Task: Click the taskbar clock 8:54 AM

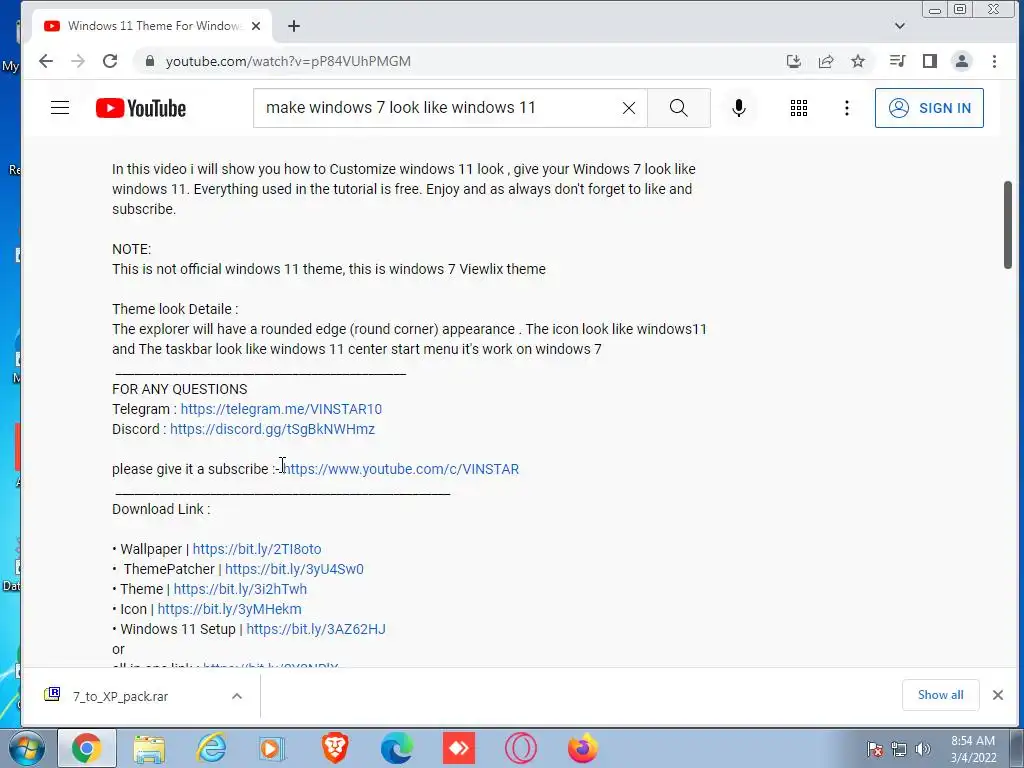Action: tap(973, 749)
